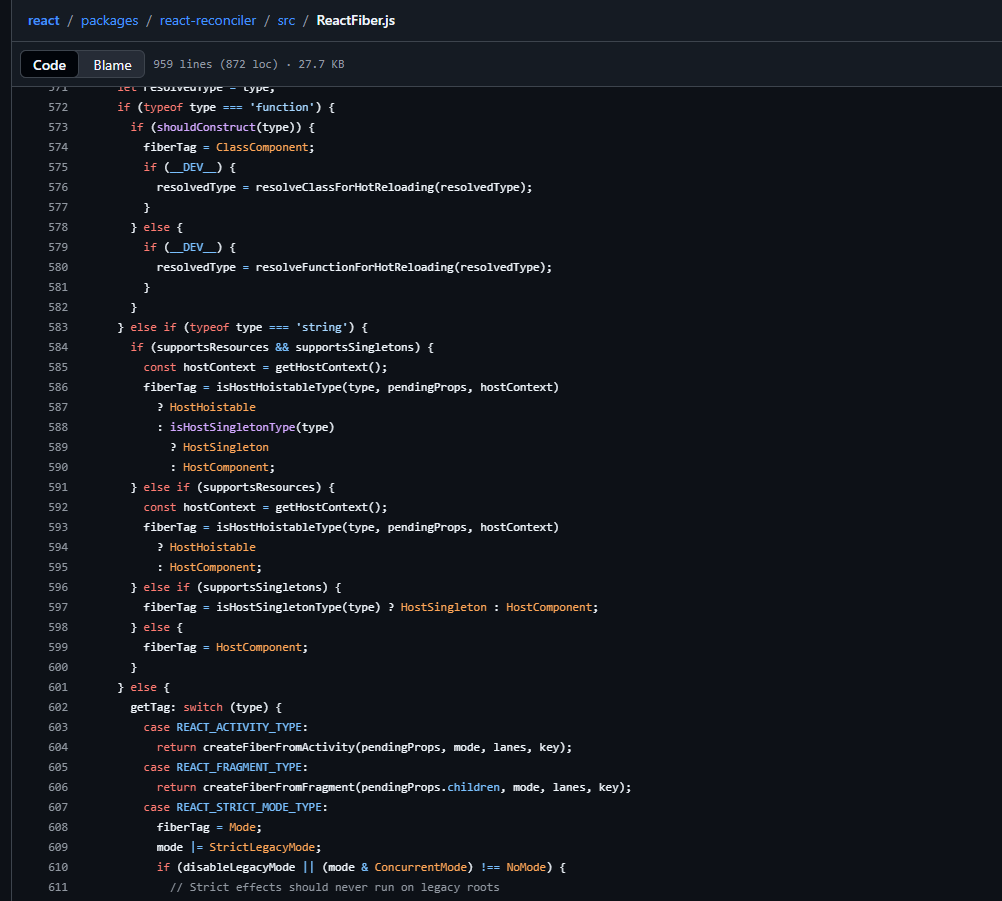Open the react repository breadcrumb link
1002x901 pixels.
coord(44,20)
